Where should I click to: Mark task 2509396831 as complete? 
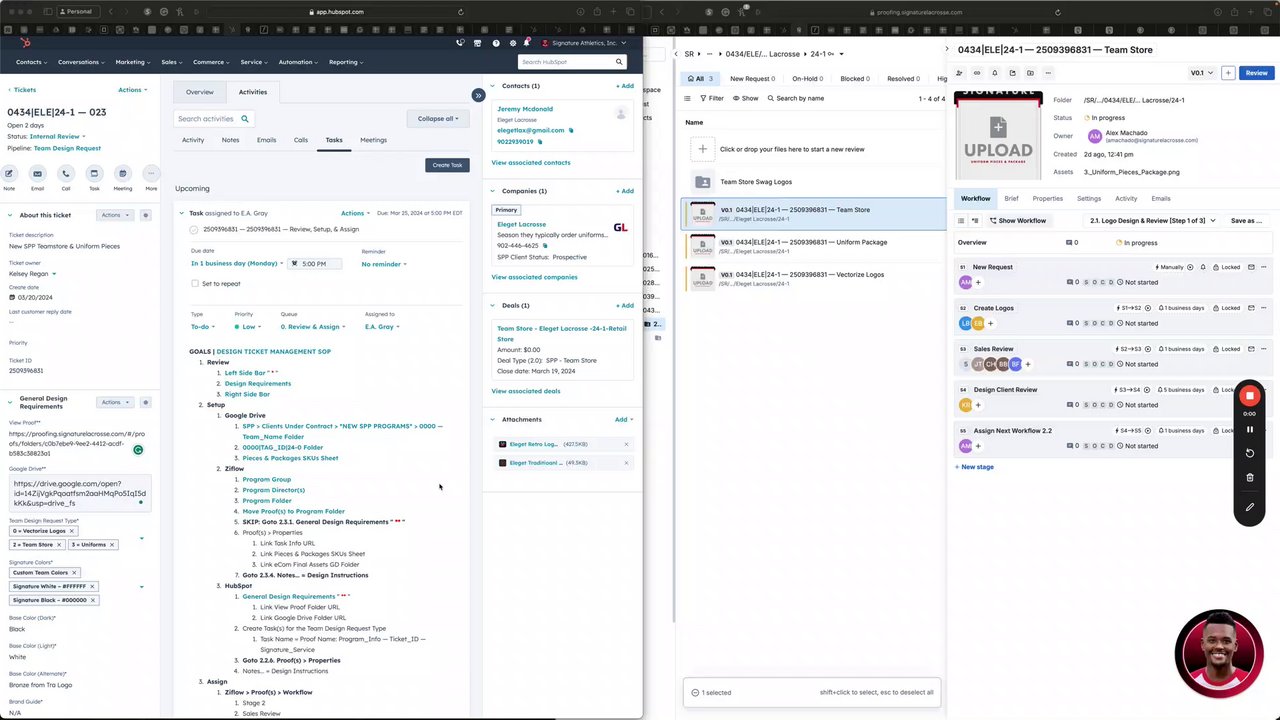[194, 230]
